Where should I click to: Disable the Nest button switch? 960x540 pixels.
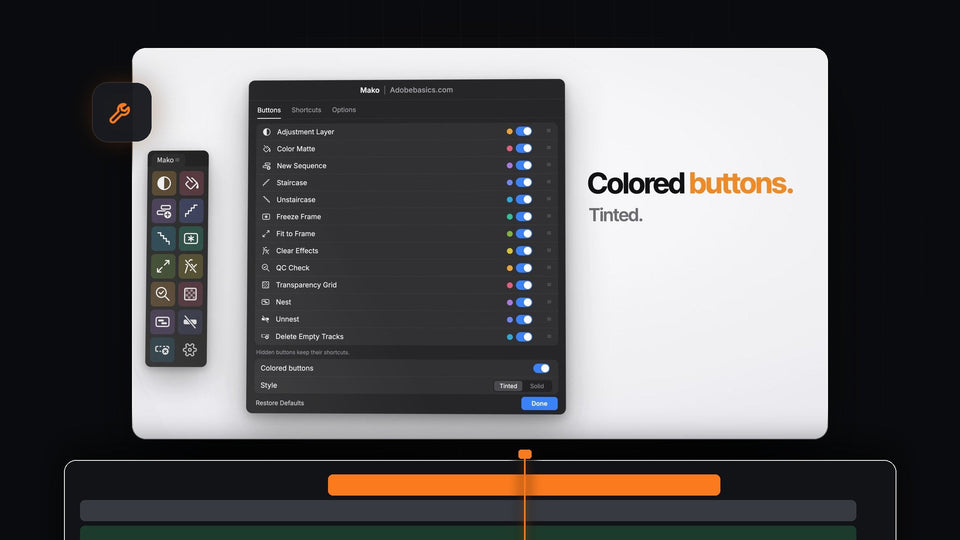tap(523, 302)
